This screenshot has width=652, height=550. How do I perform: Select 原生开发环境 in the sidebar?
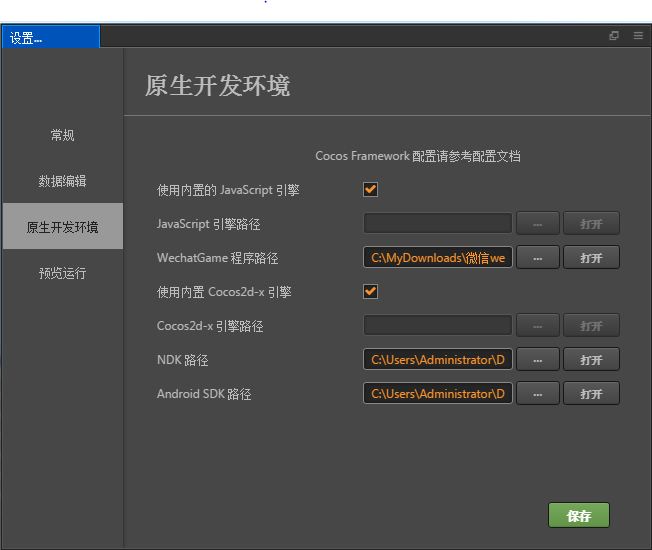click(62, 227)
